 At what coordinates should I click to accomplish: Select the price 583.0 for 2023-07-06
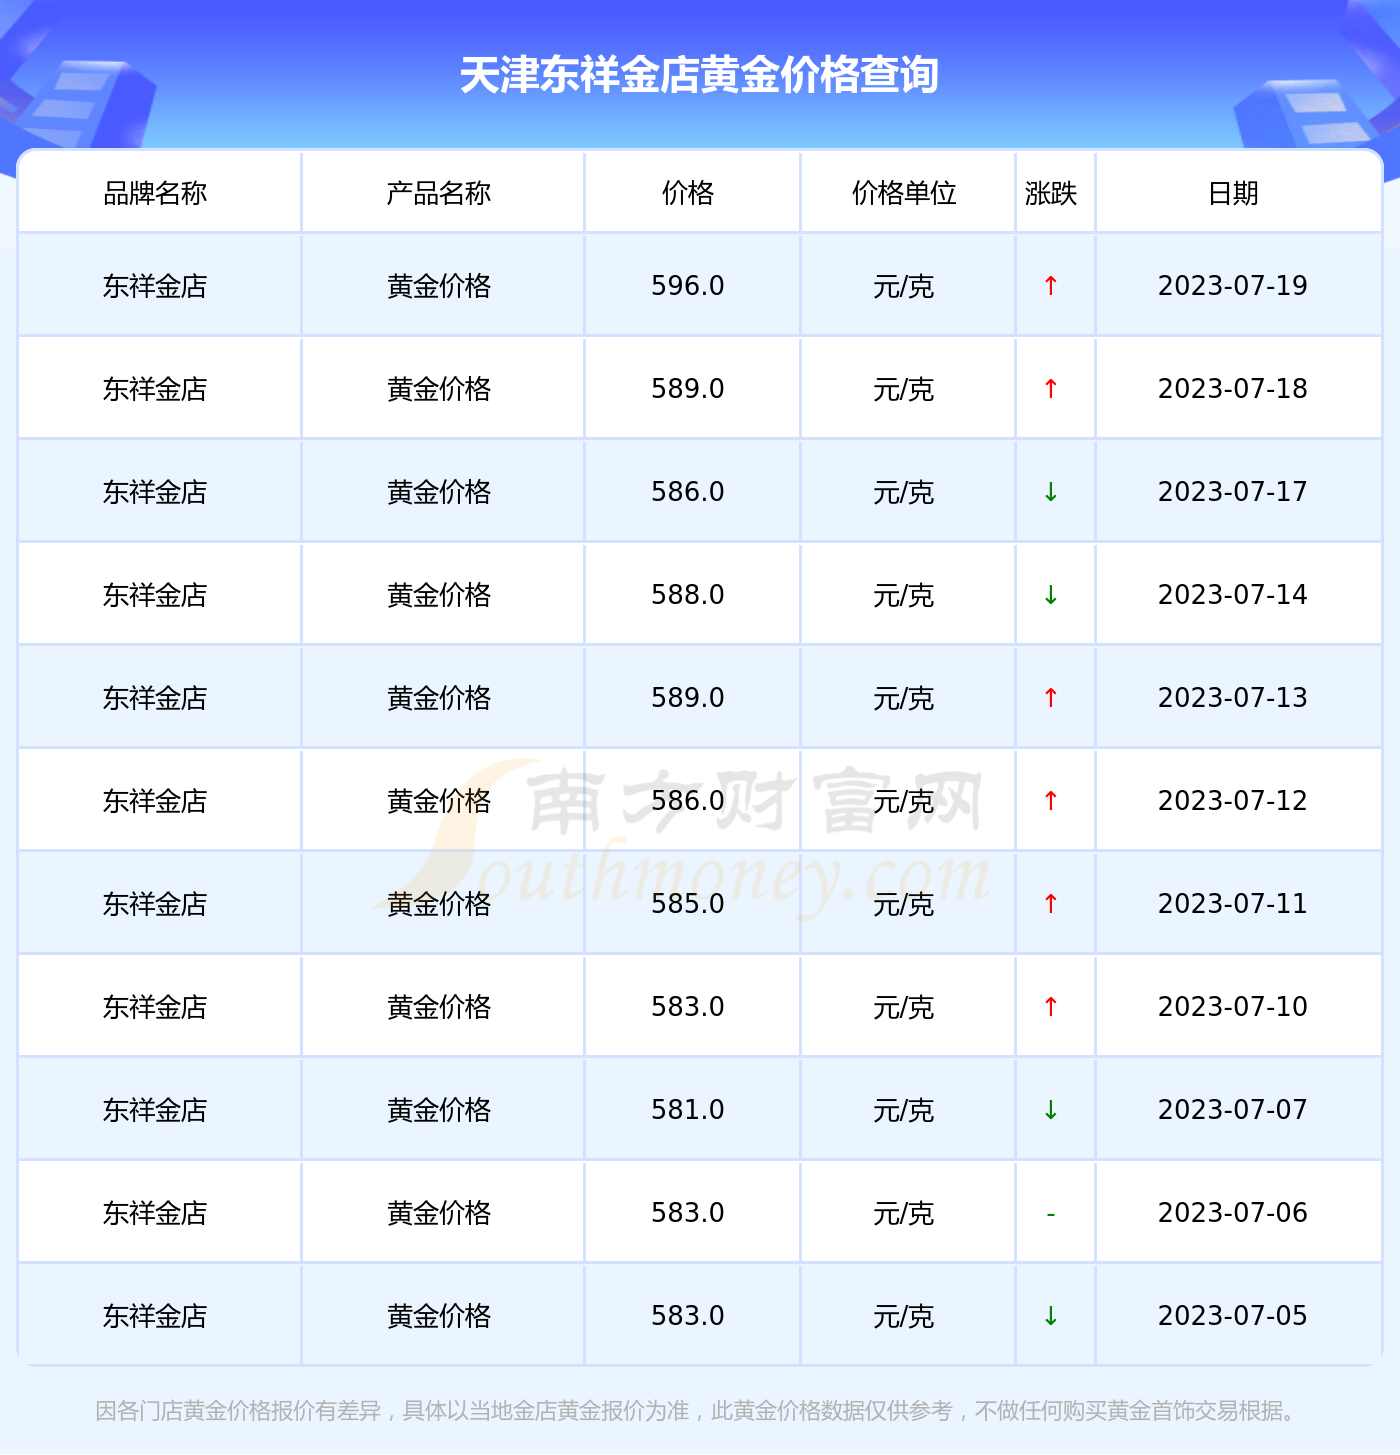pyautogui.click(x=688, y=1213)
